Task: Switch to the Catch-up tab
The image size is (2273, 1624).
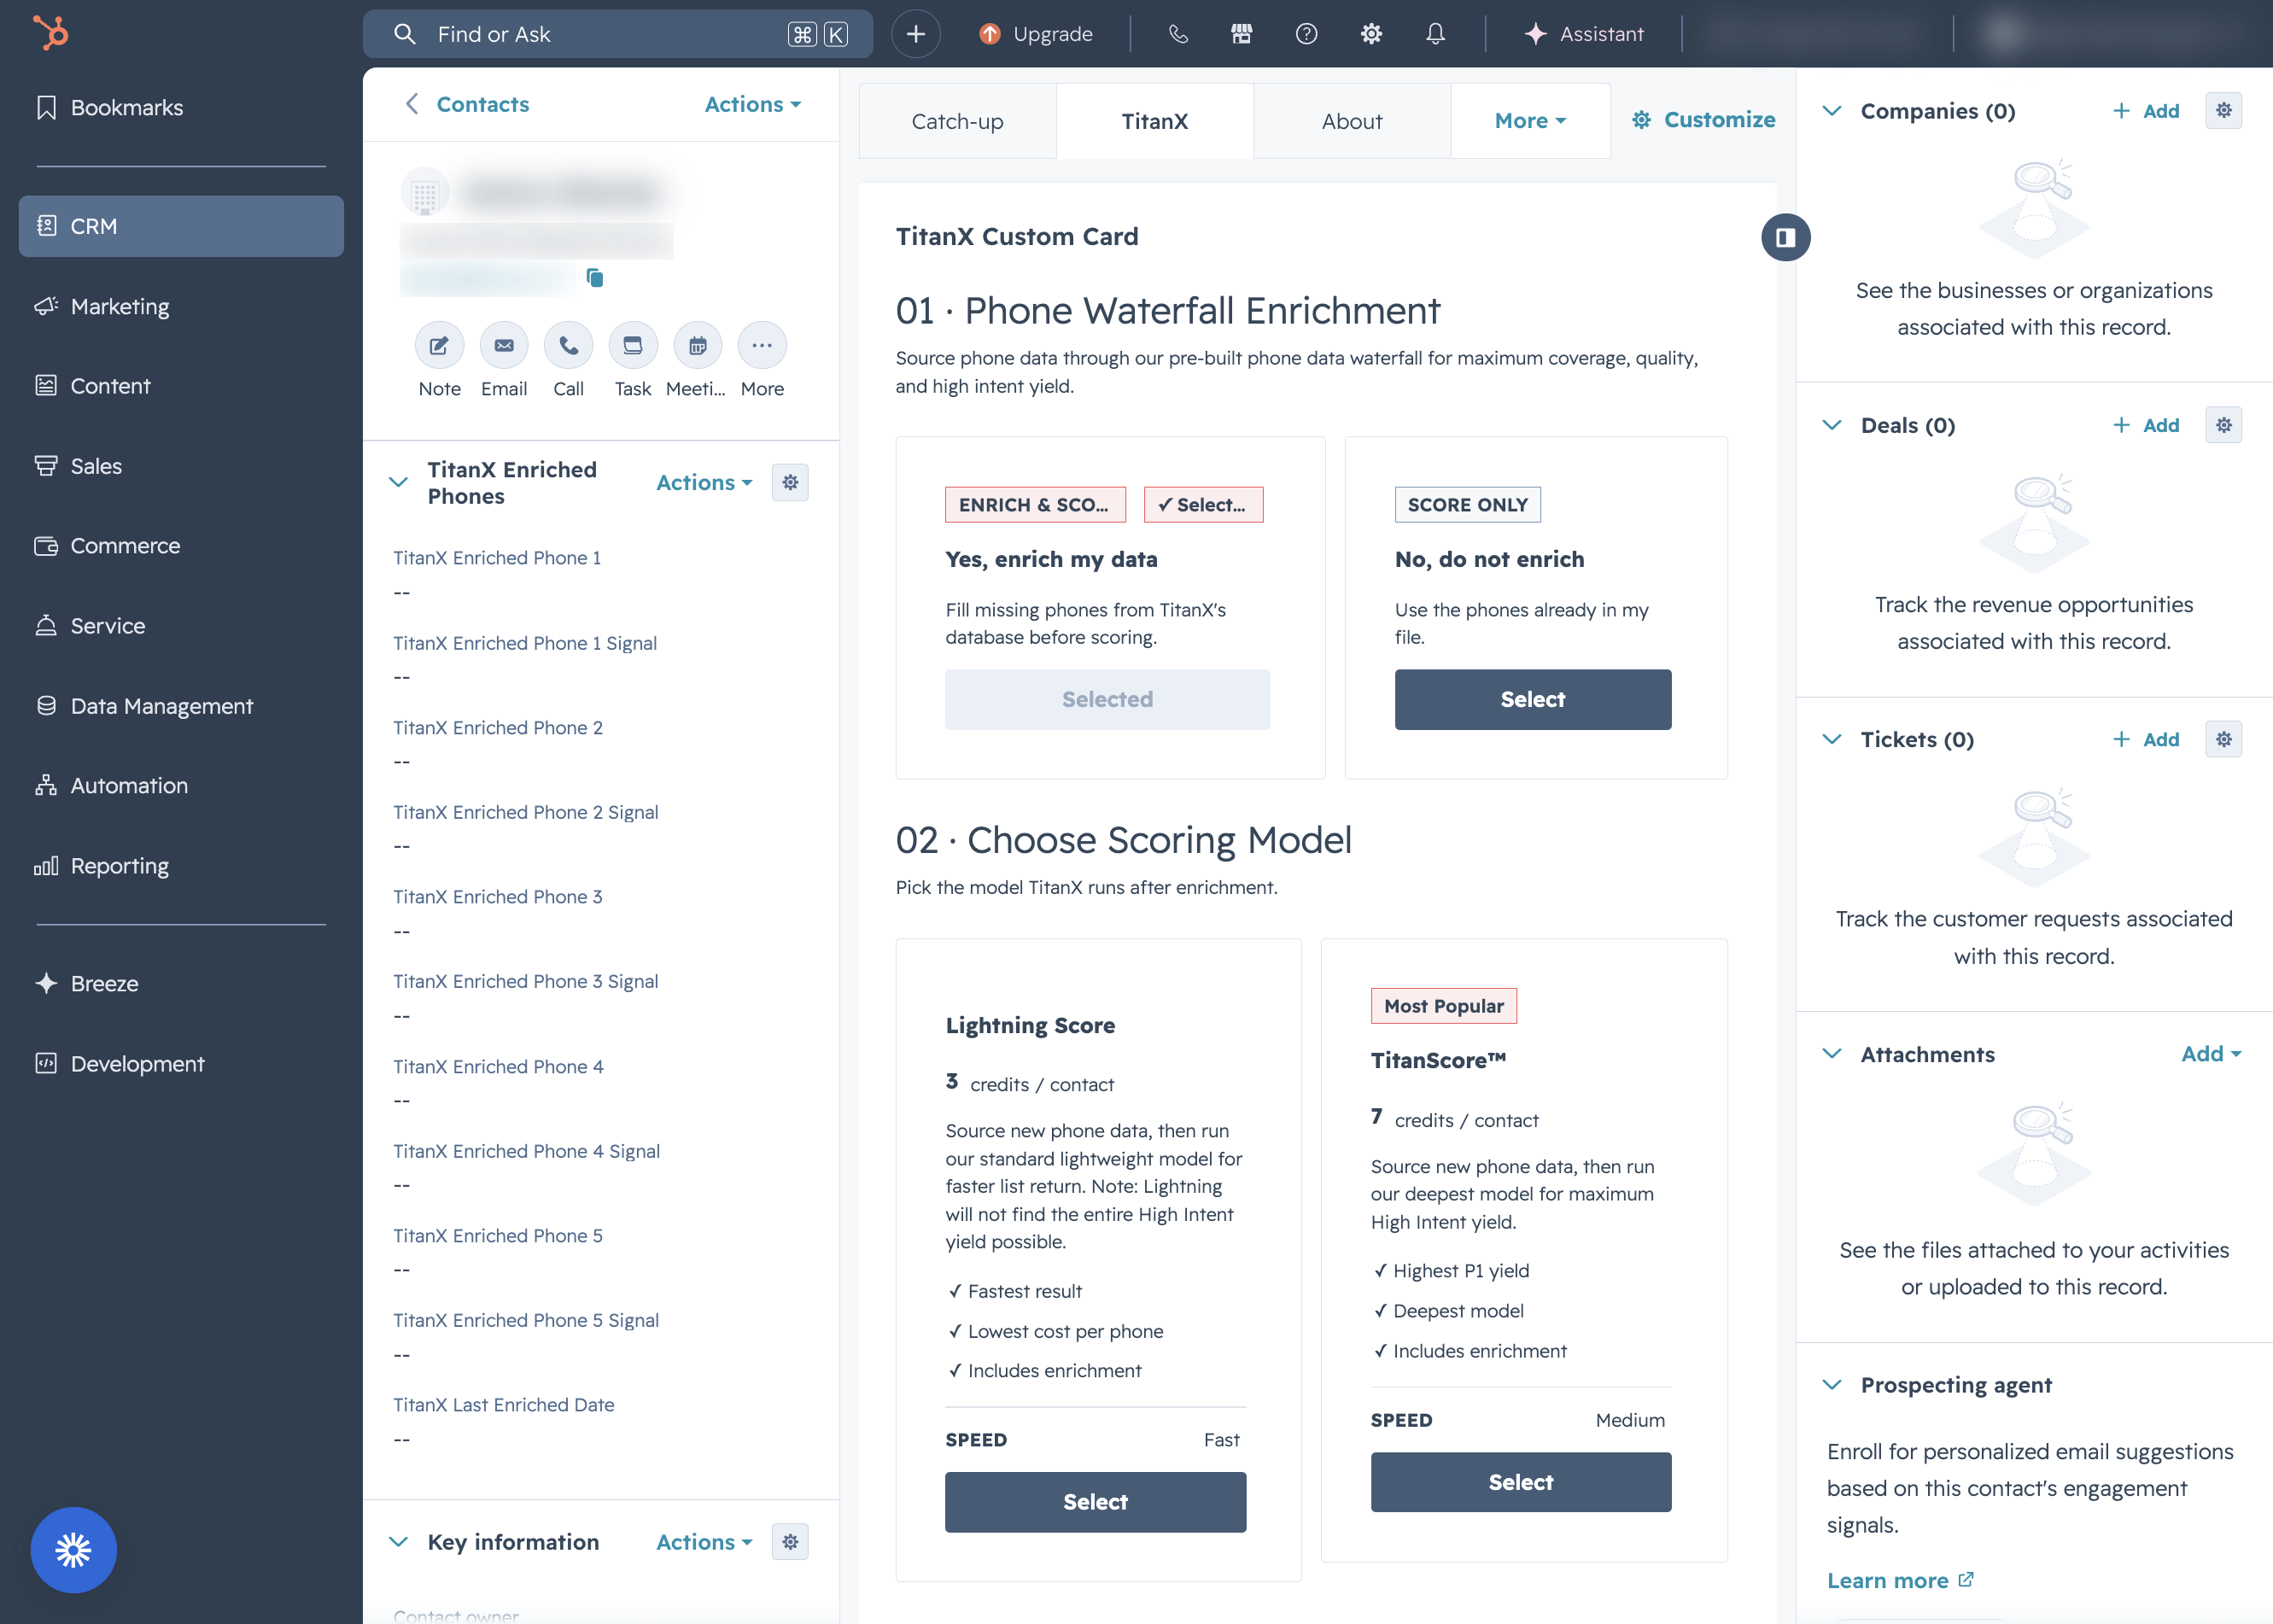Action: (957, 121)
